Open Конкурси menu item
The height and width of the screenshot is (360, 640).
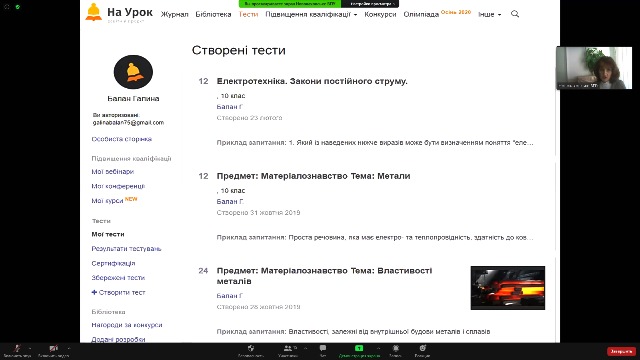point(380,14)
